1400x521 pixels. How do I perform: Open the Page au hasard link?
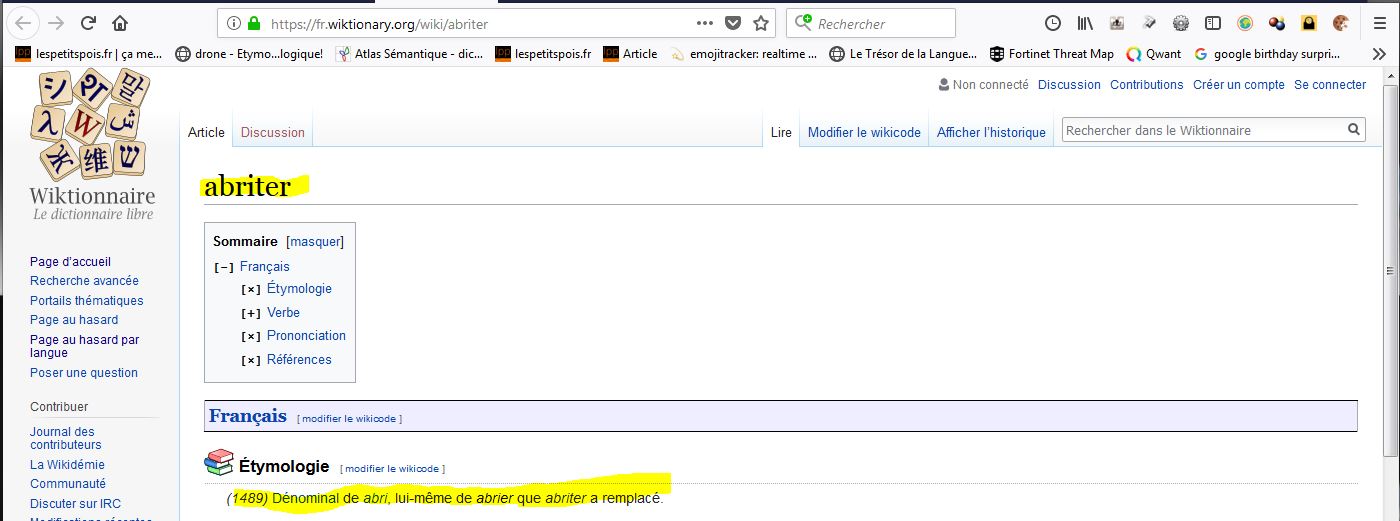(x=74, y=320)
